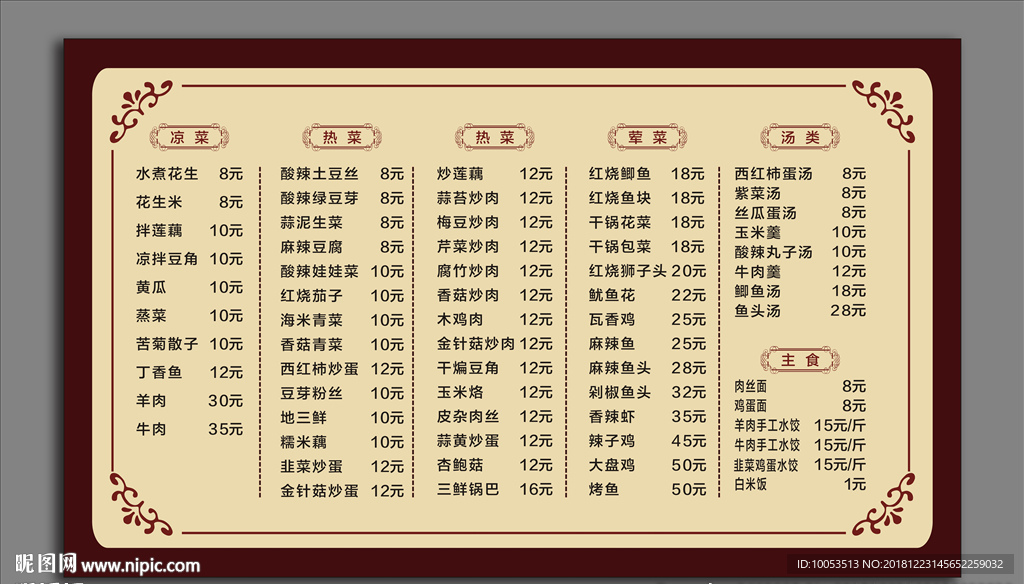
Task: Click the bottom-left corner floral ornament
Action: coord(140,502)
